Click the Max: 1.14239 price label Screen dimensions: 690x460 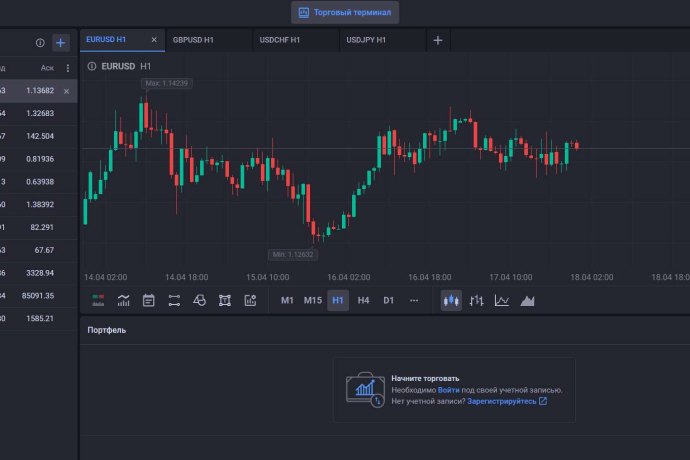166,83
